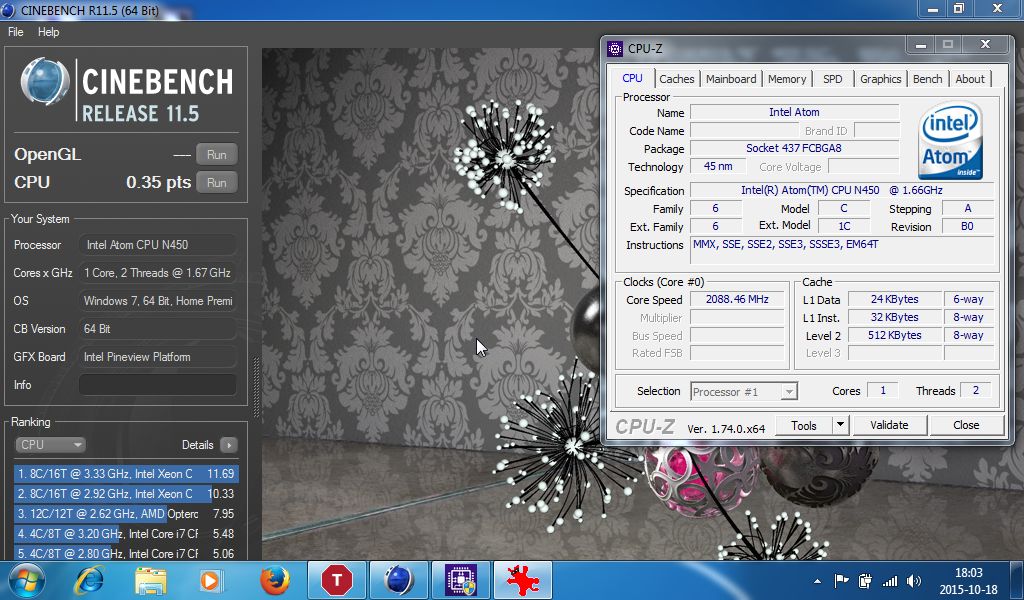Open the CPU ranking type dropdown
Viewport: 1024px width, 600px height.
click(50, 445)
